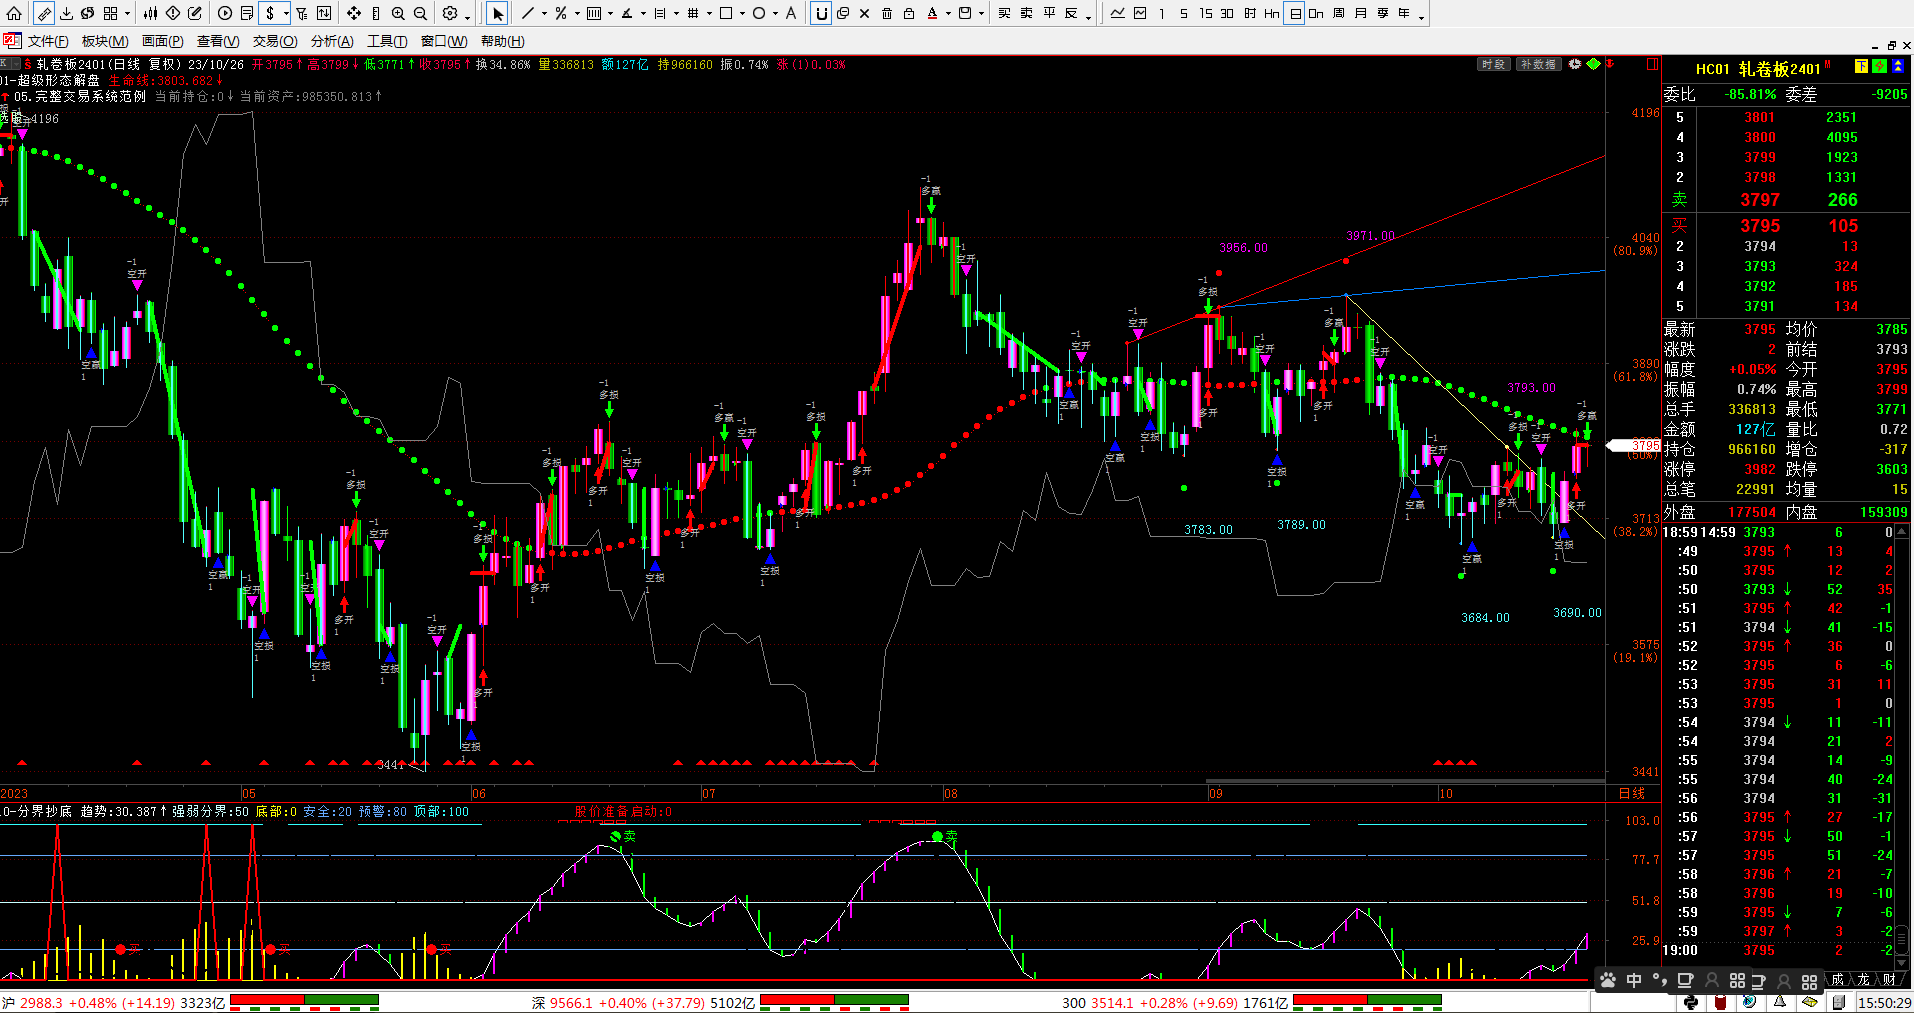
Task: Select the arrow pointer tool
Action: [x=496, y=13]
